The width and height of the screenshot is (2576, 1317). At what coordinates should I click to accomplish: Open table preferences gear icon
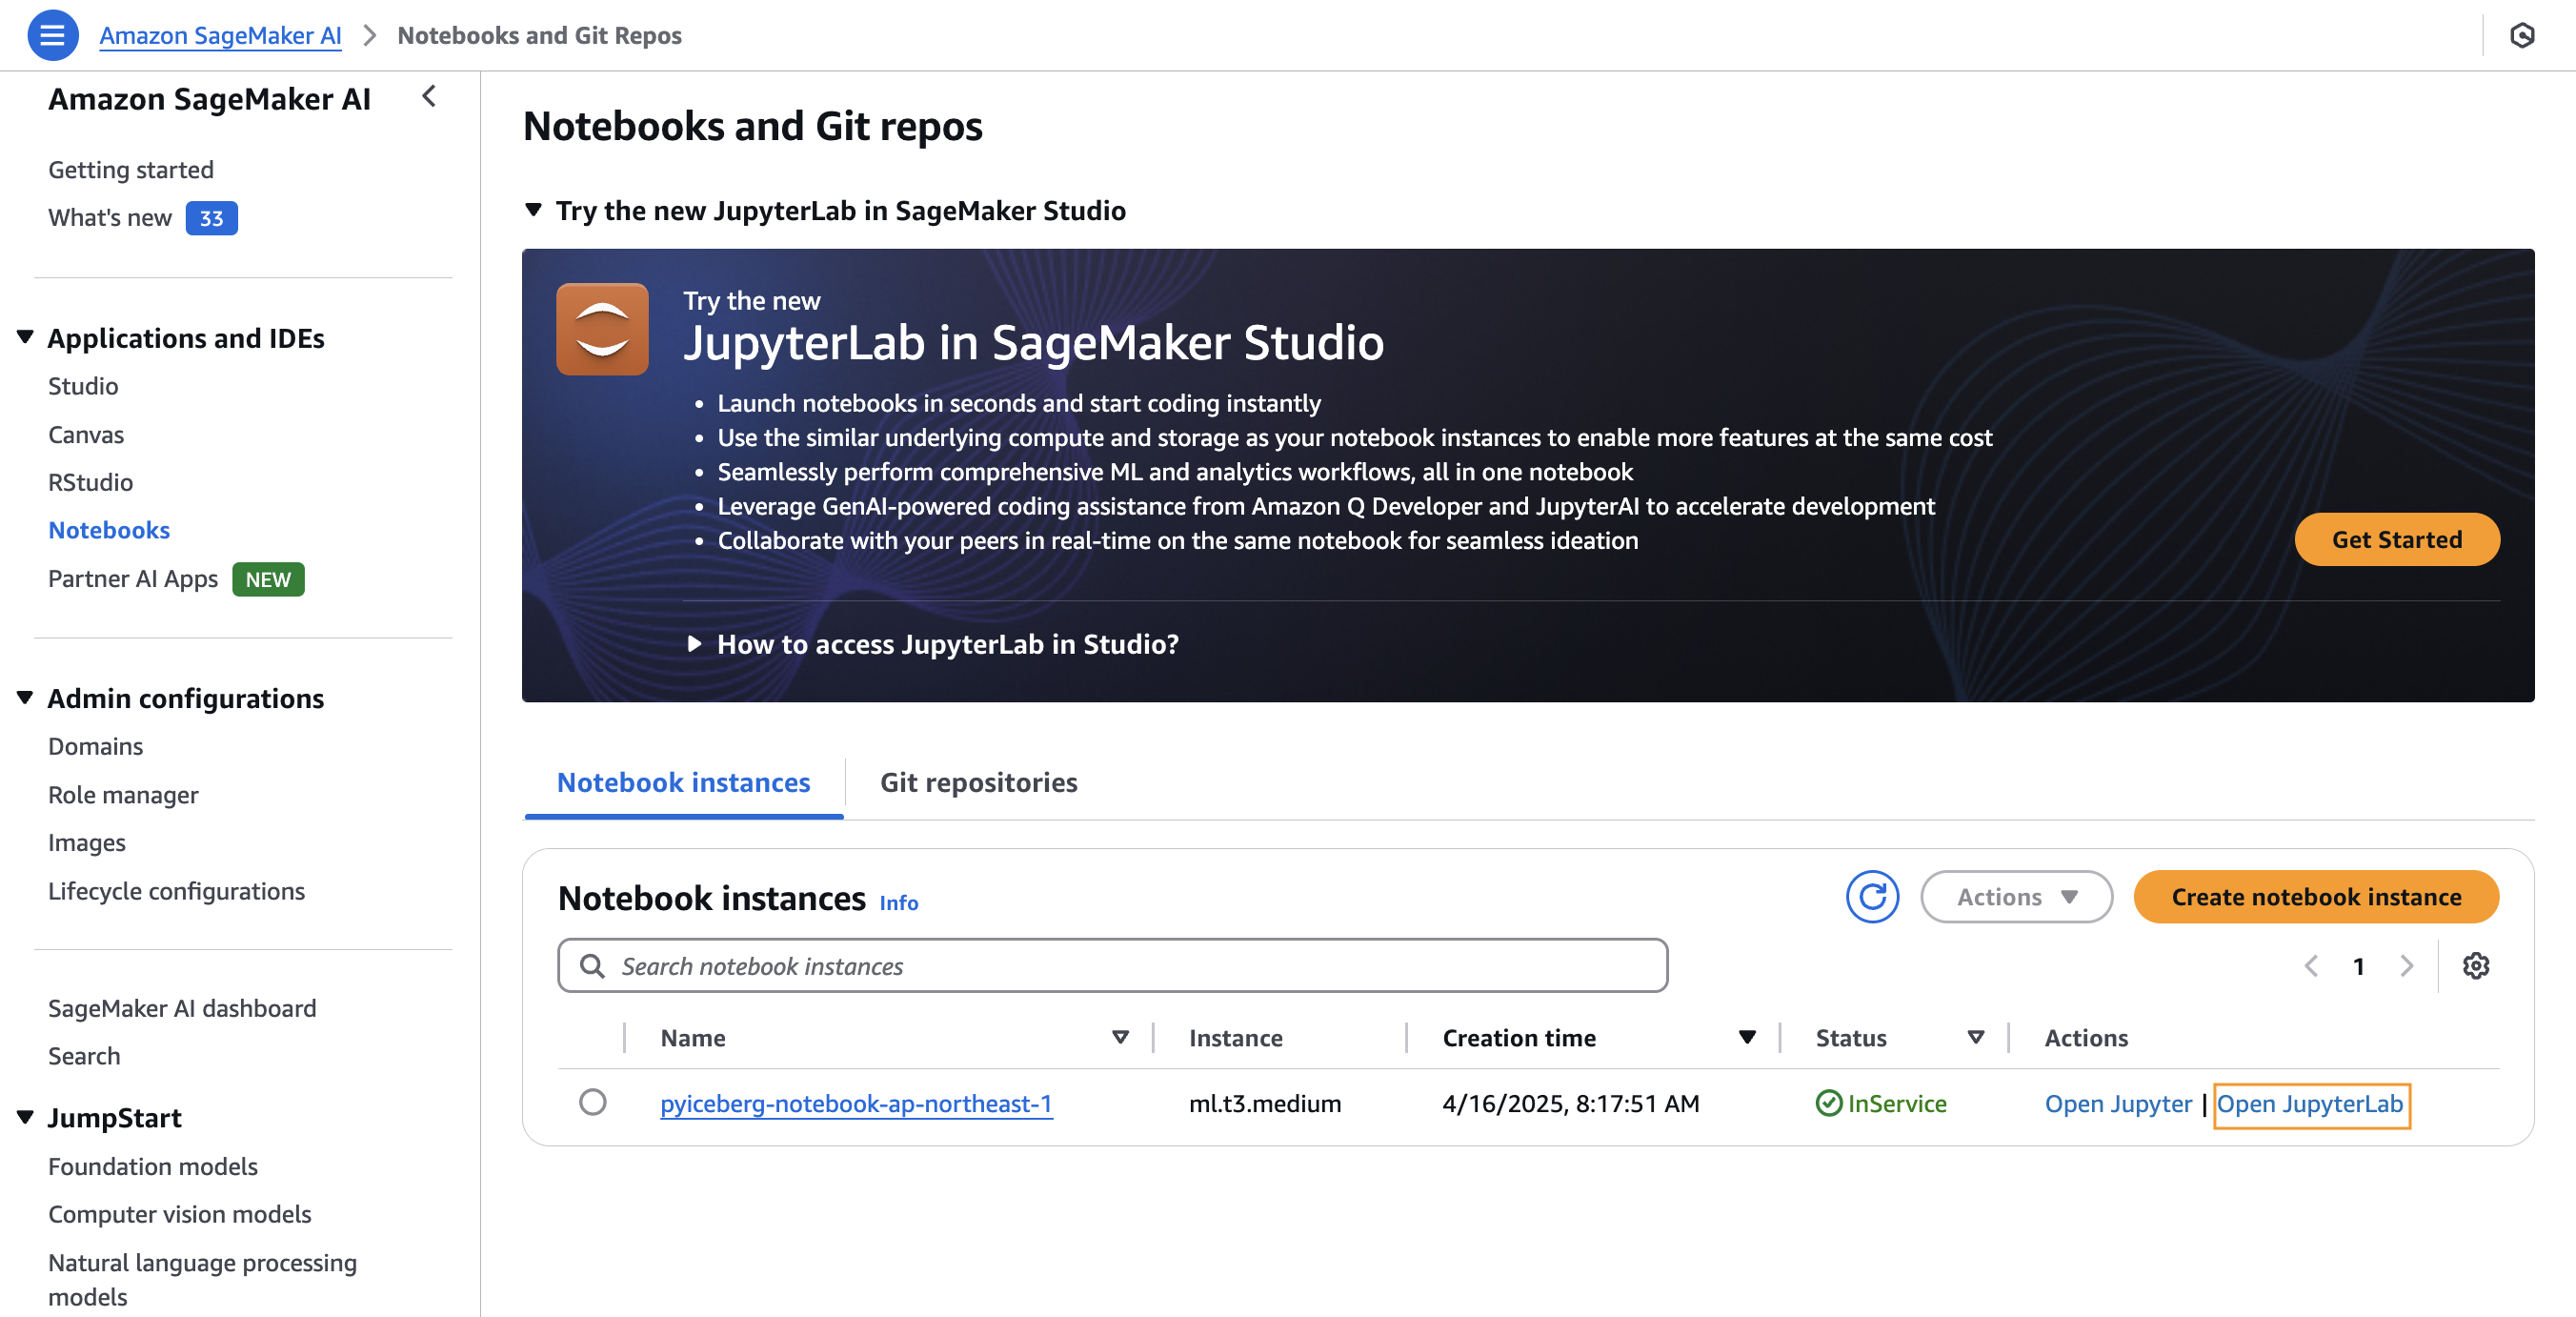pos(2475,966)
